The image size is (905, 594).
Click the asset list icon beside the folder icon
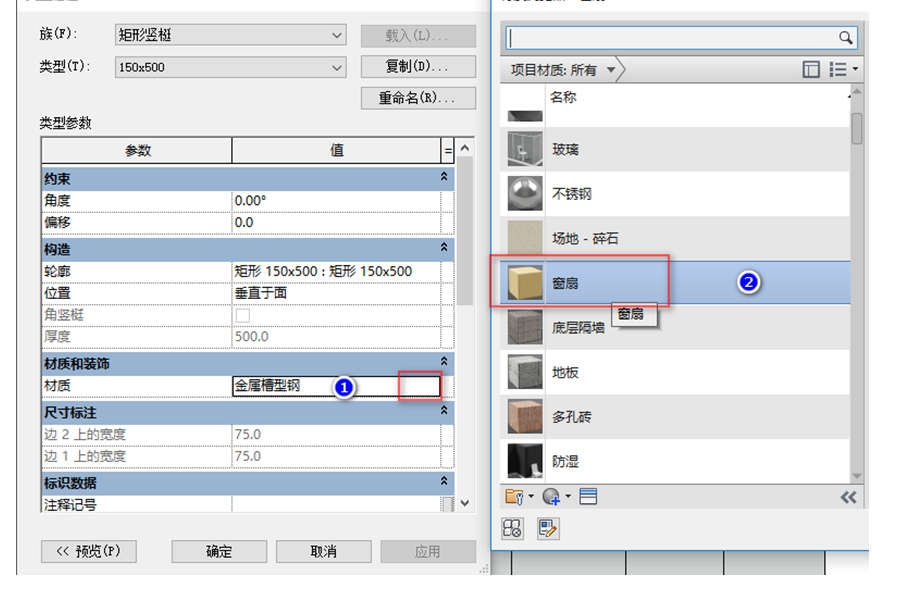[589, 497]
